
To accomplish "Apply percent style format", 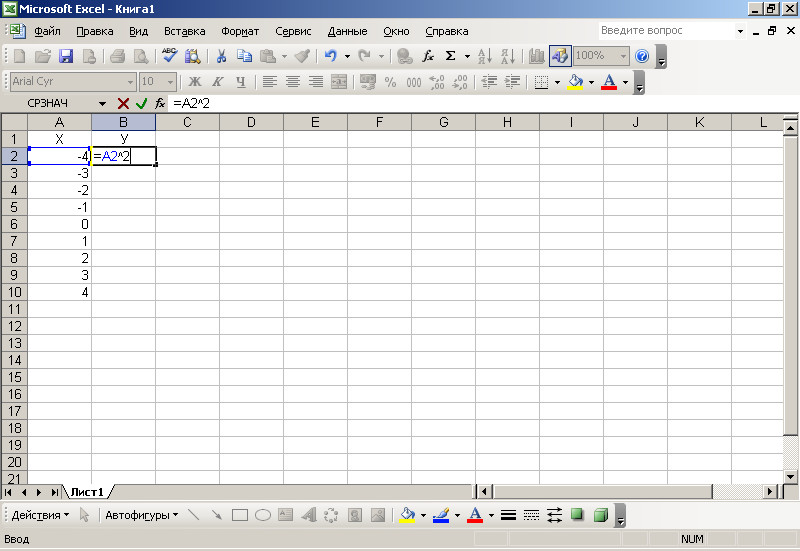I will click(x=390, y=82).
